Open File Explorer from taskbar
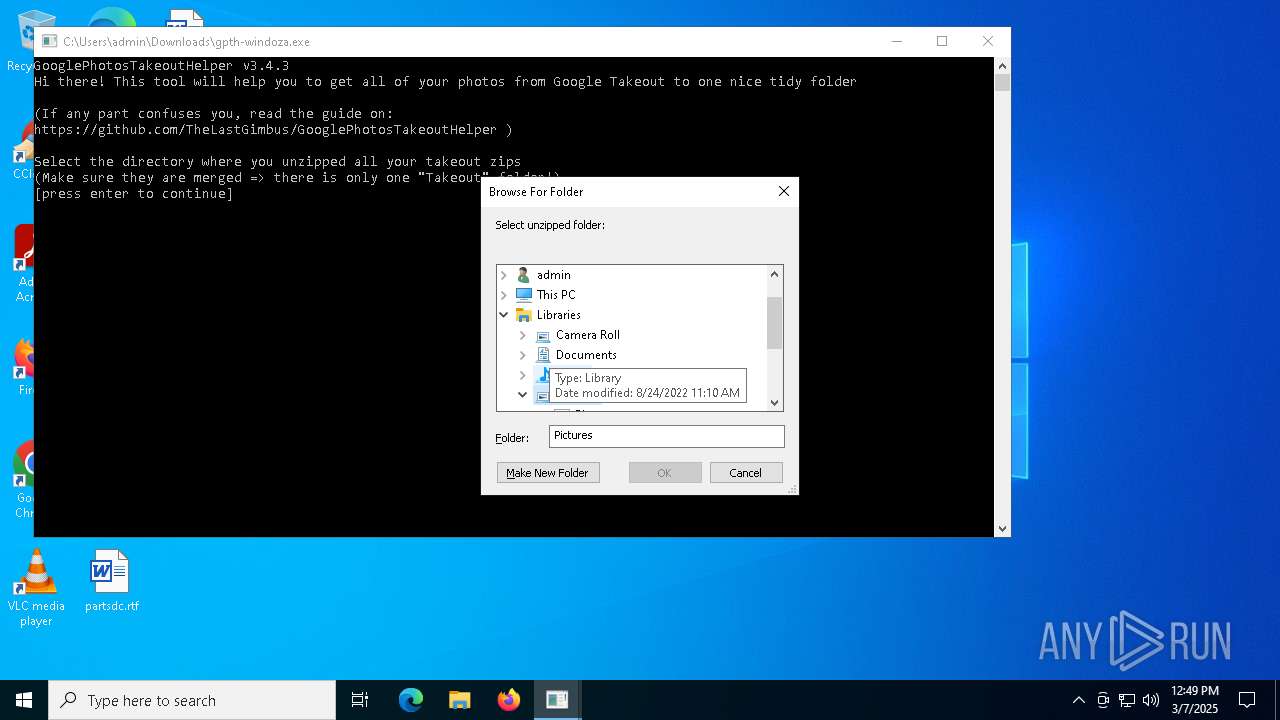Screen dimensions: 1280x720 (x=460, y=700)
